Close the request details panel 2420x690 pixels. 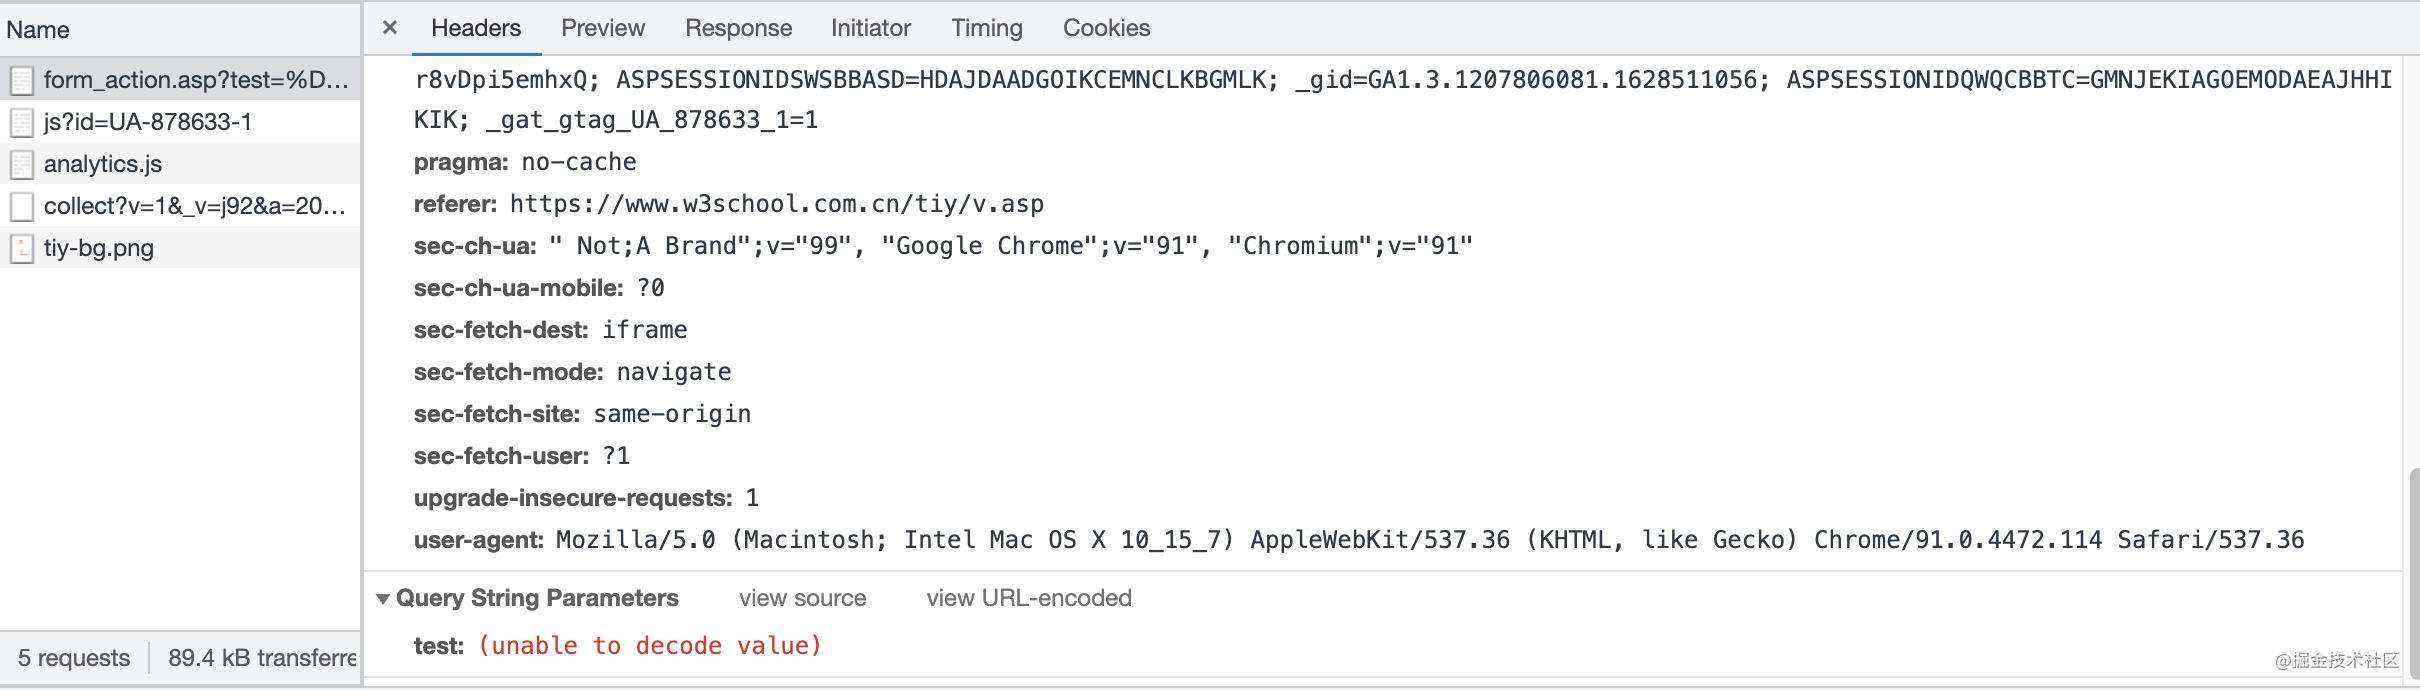(390, 28)
